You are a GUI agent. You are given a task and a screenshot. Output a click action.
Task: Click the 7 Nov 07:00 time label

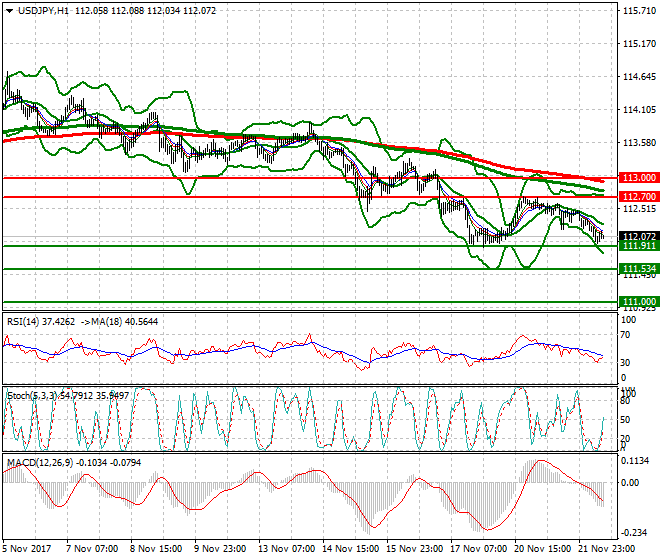pos(92,549)
